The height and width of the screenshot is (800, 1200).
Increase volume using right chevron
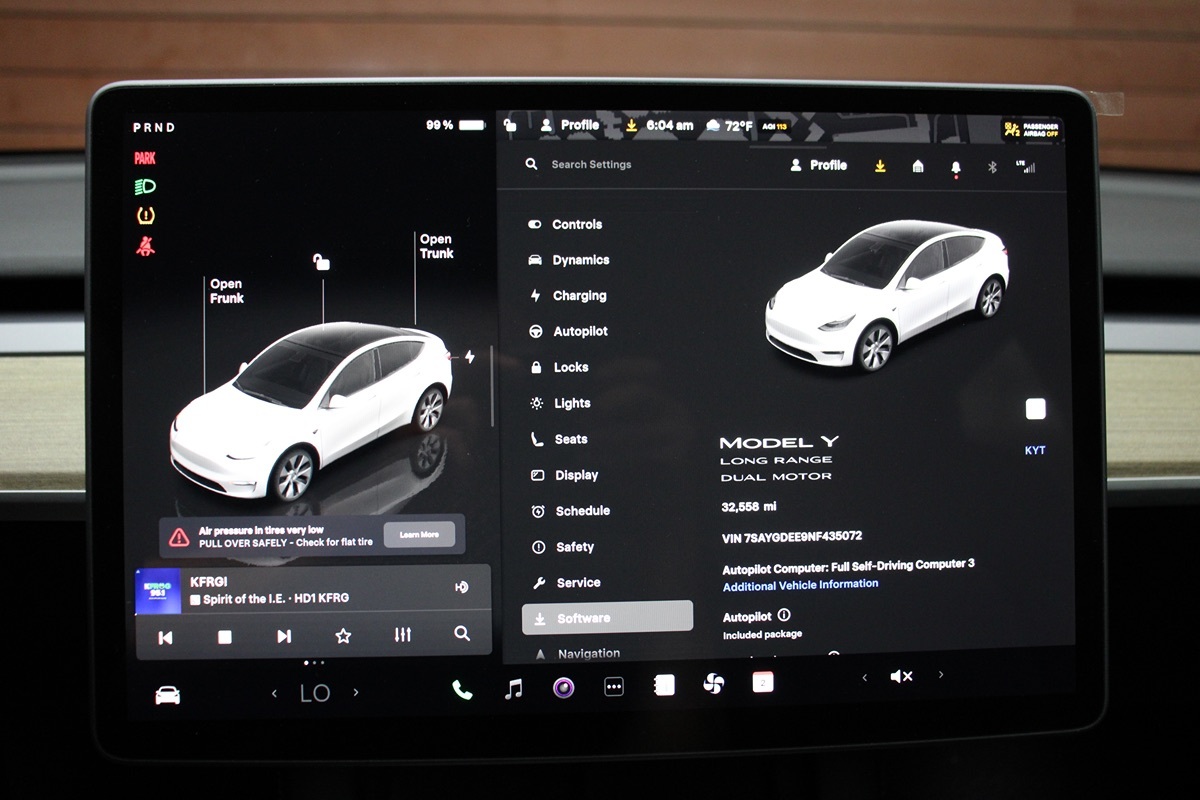[x=940, y=676]
